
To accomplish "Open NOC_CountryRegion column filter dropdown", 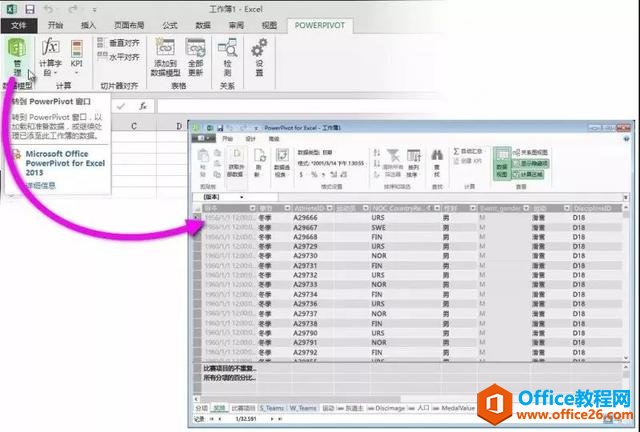I will pyautogui.click(x=437, y=208).
